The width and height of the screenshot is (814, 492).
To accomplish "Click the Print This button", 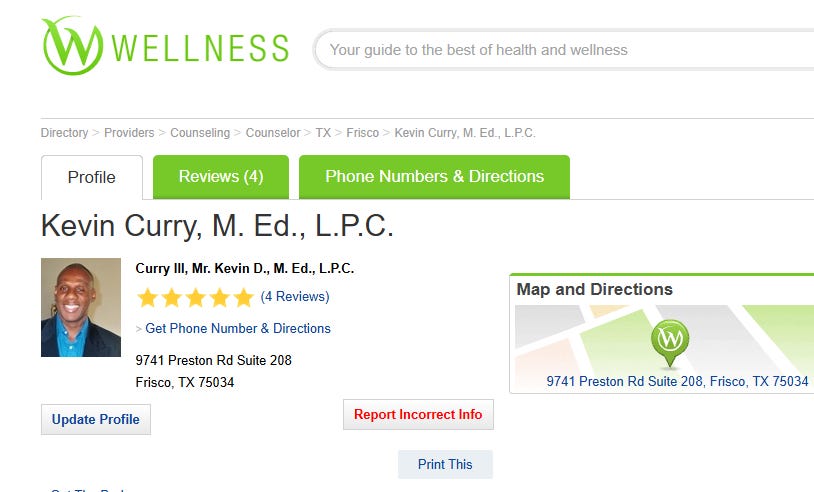I will (445, 464).
